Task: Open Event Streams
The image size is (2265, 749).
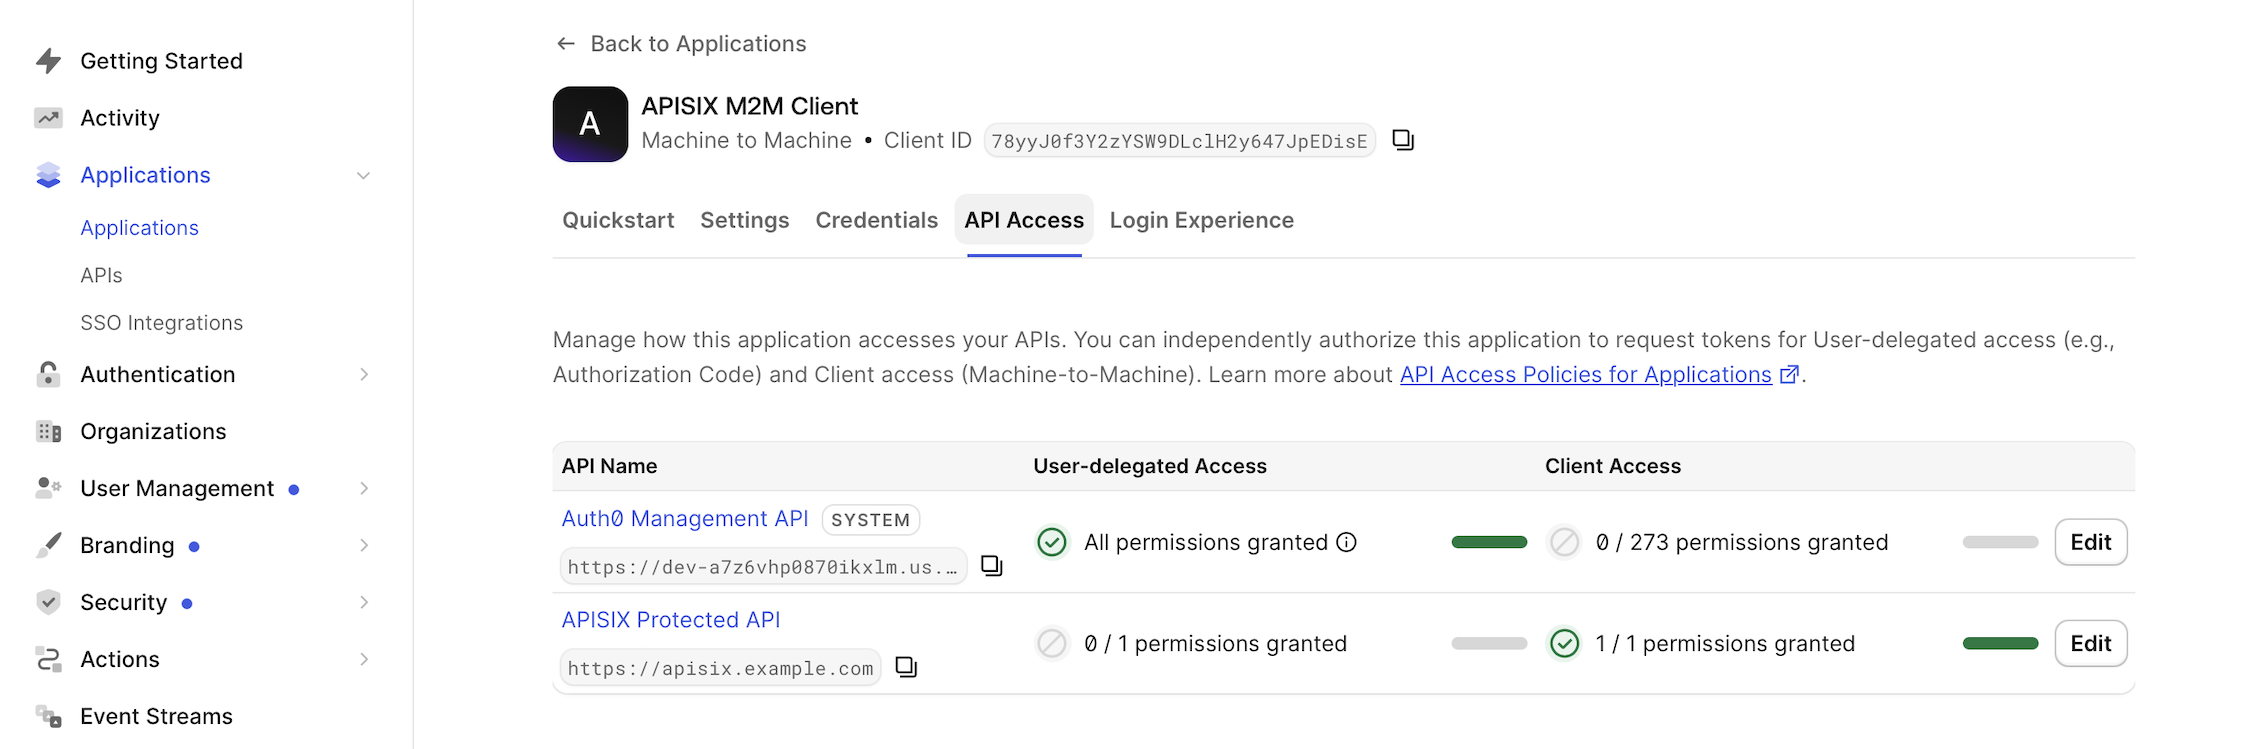Action: pos(156,716)
